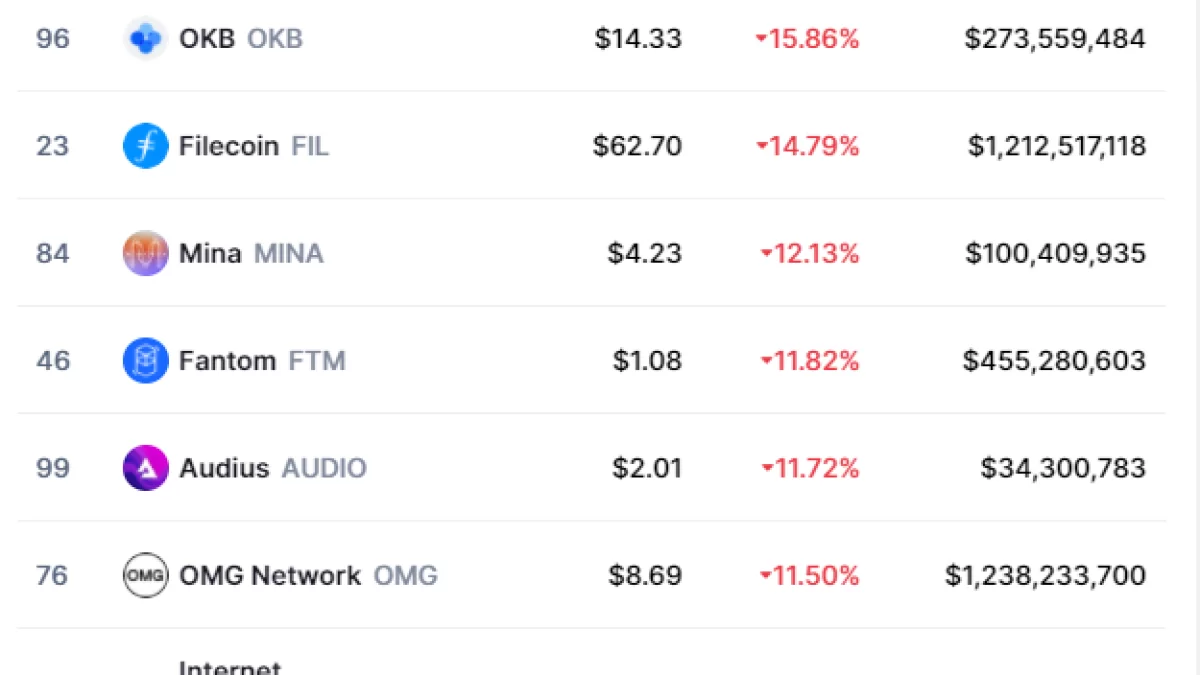Screen dimensions: 1200x675
Task: Click the Mina name link
Action: (x=210, y=253)
